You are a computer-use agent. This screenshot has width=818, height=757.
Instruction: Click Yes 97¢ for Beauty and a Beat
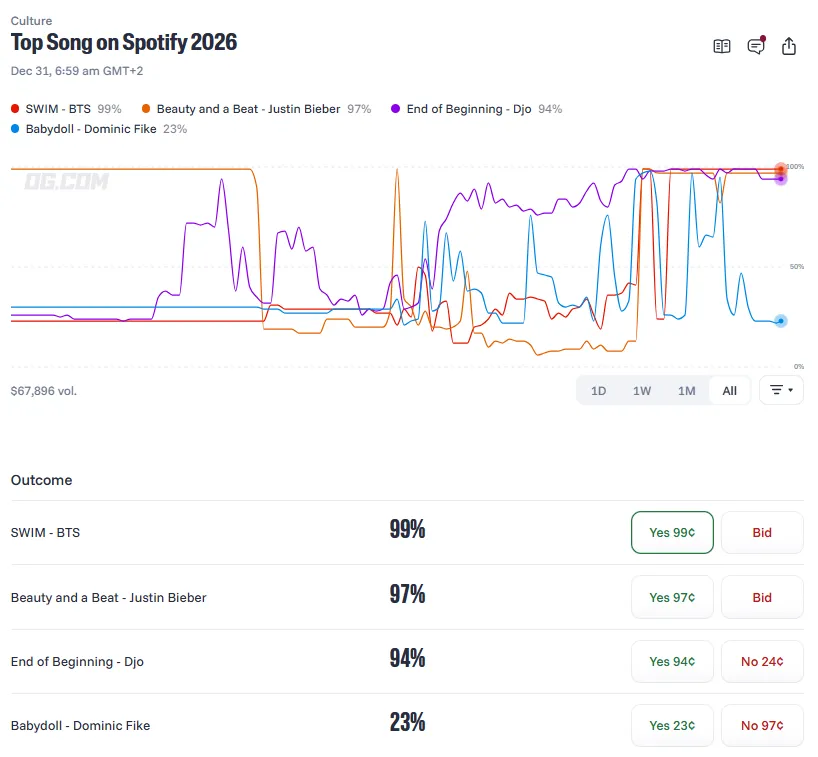(672, 597)
